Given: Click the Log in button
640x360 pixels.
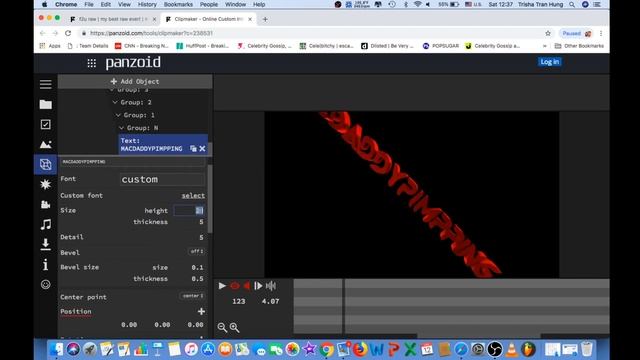Looking at the screenshot, I should [549, 62].
